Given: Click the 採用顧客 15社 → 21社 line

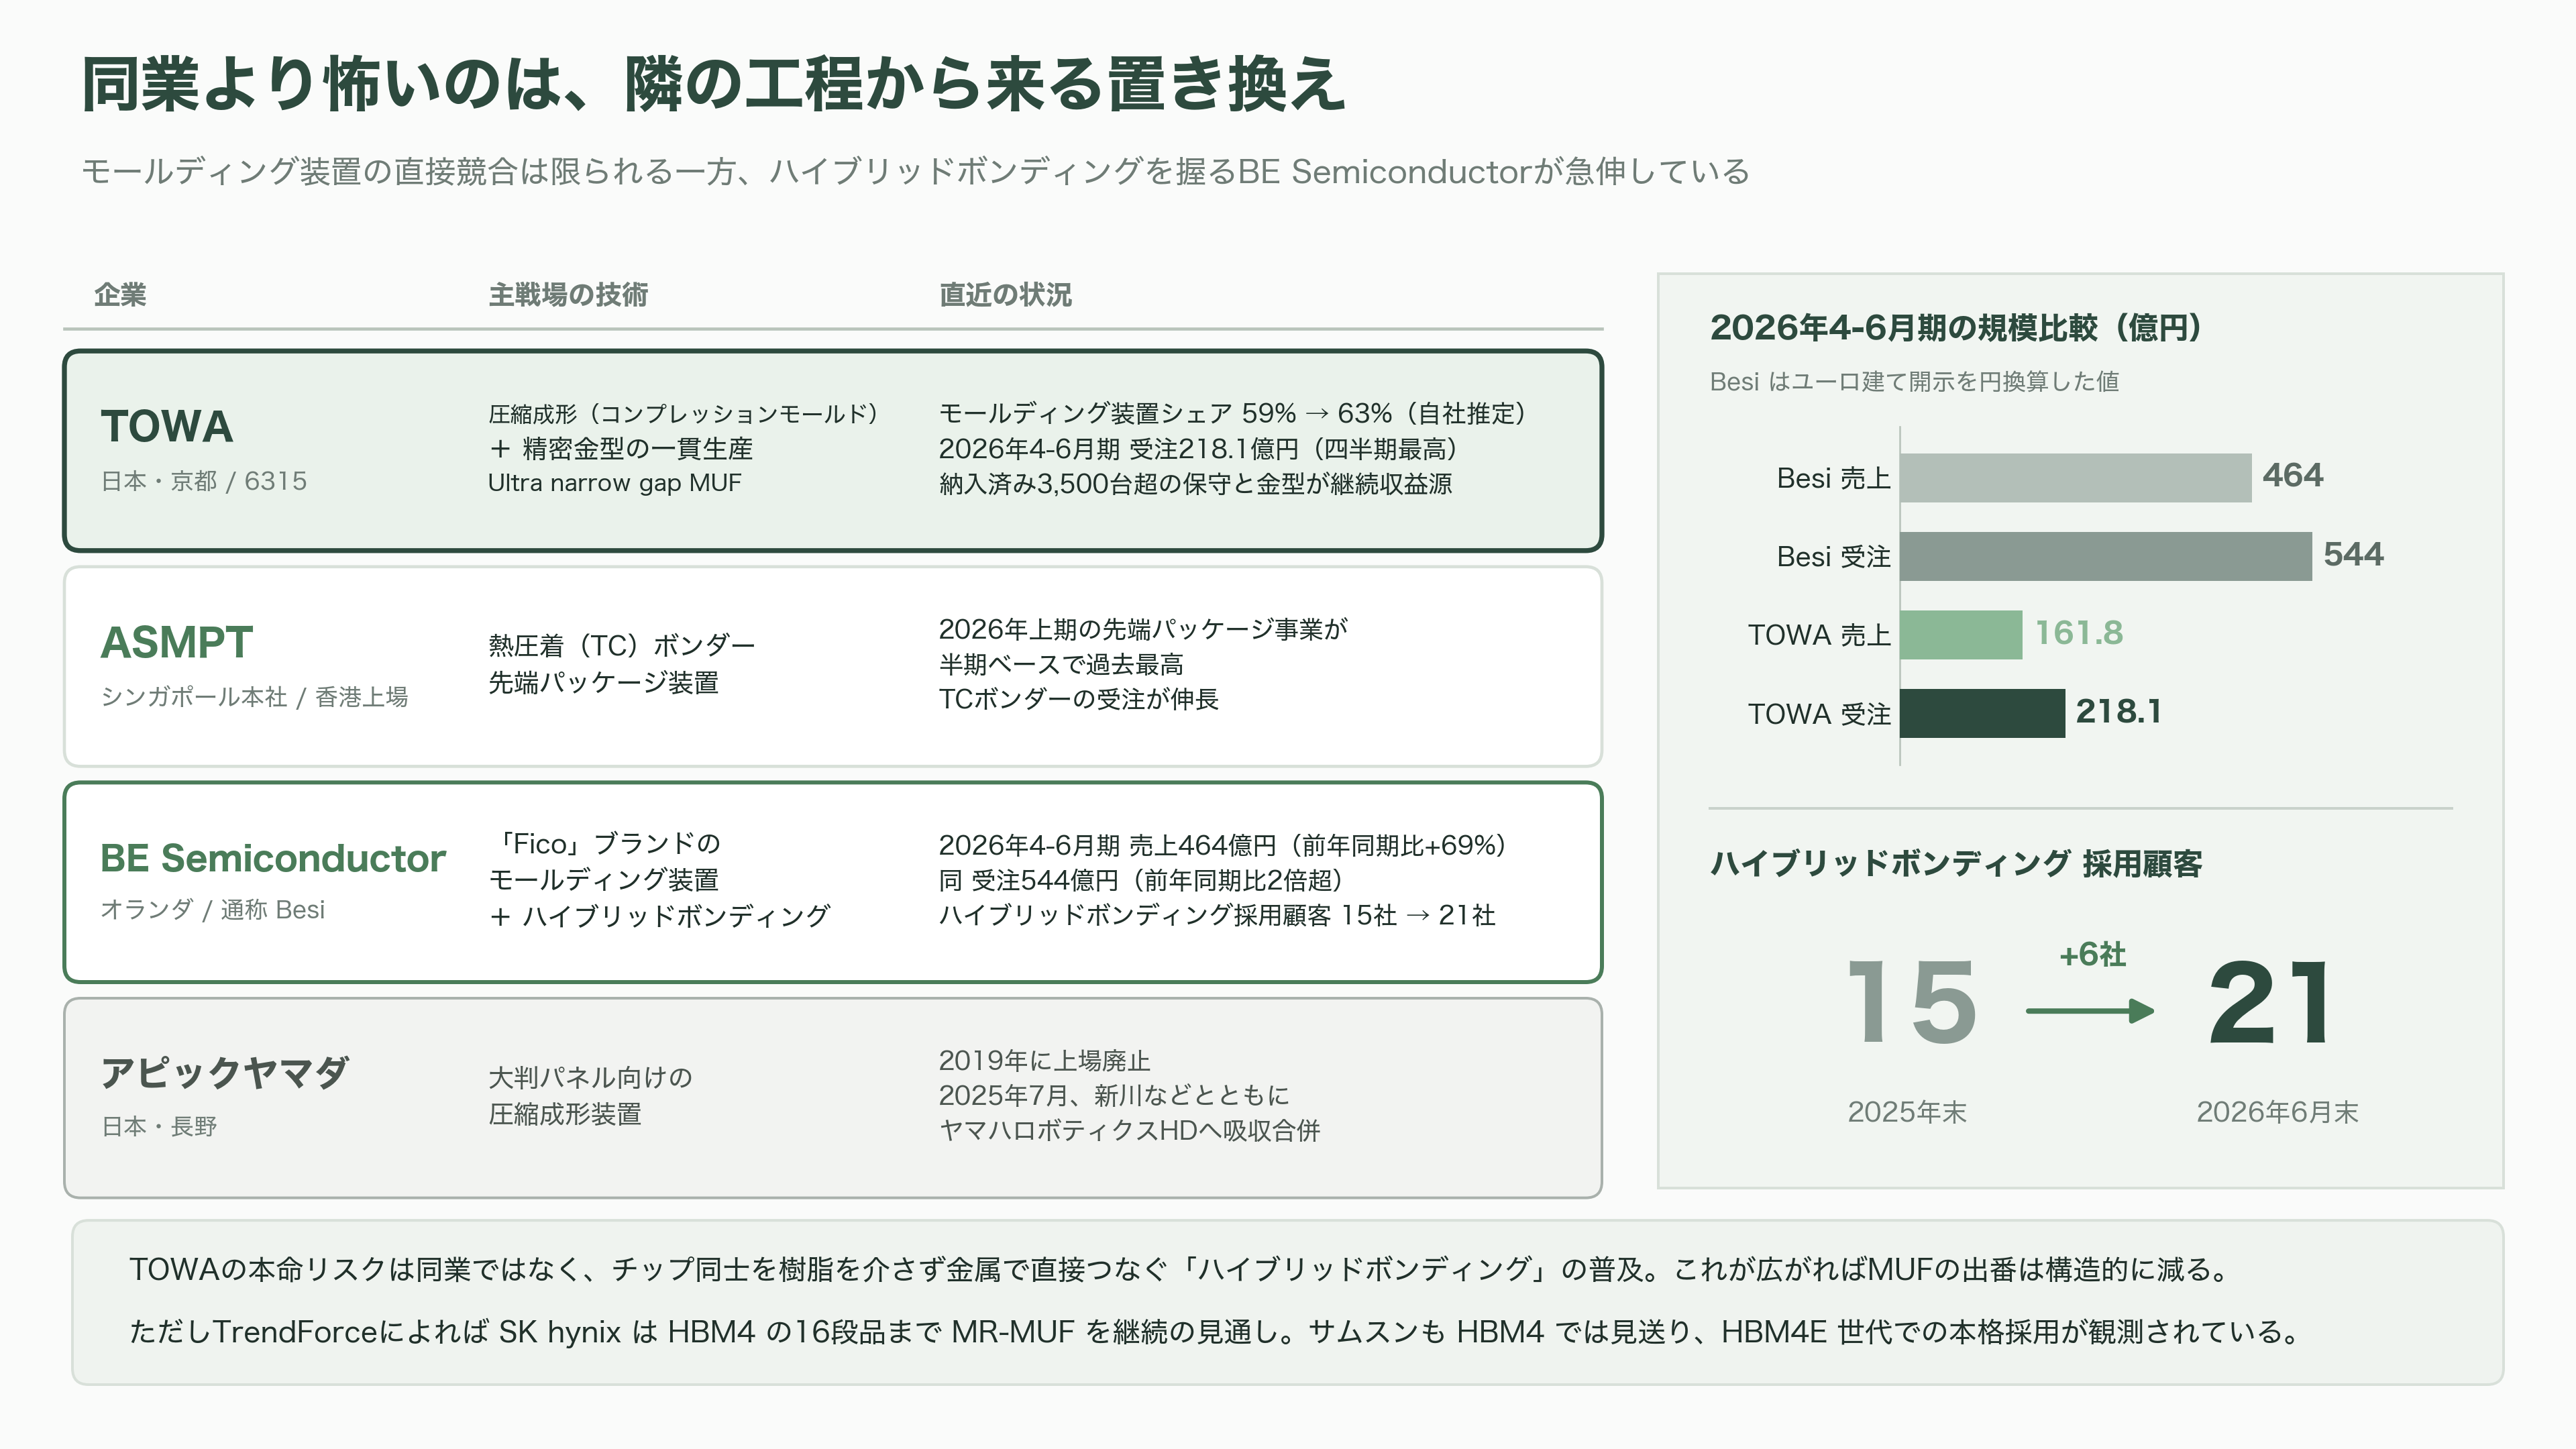Looking at the screenshot, I should tap(1217, 915).
